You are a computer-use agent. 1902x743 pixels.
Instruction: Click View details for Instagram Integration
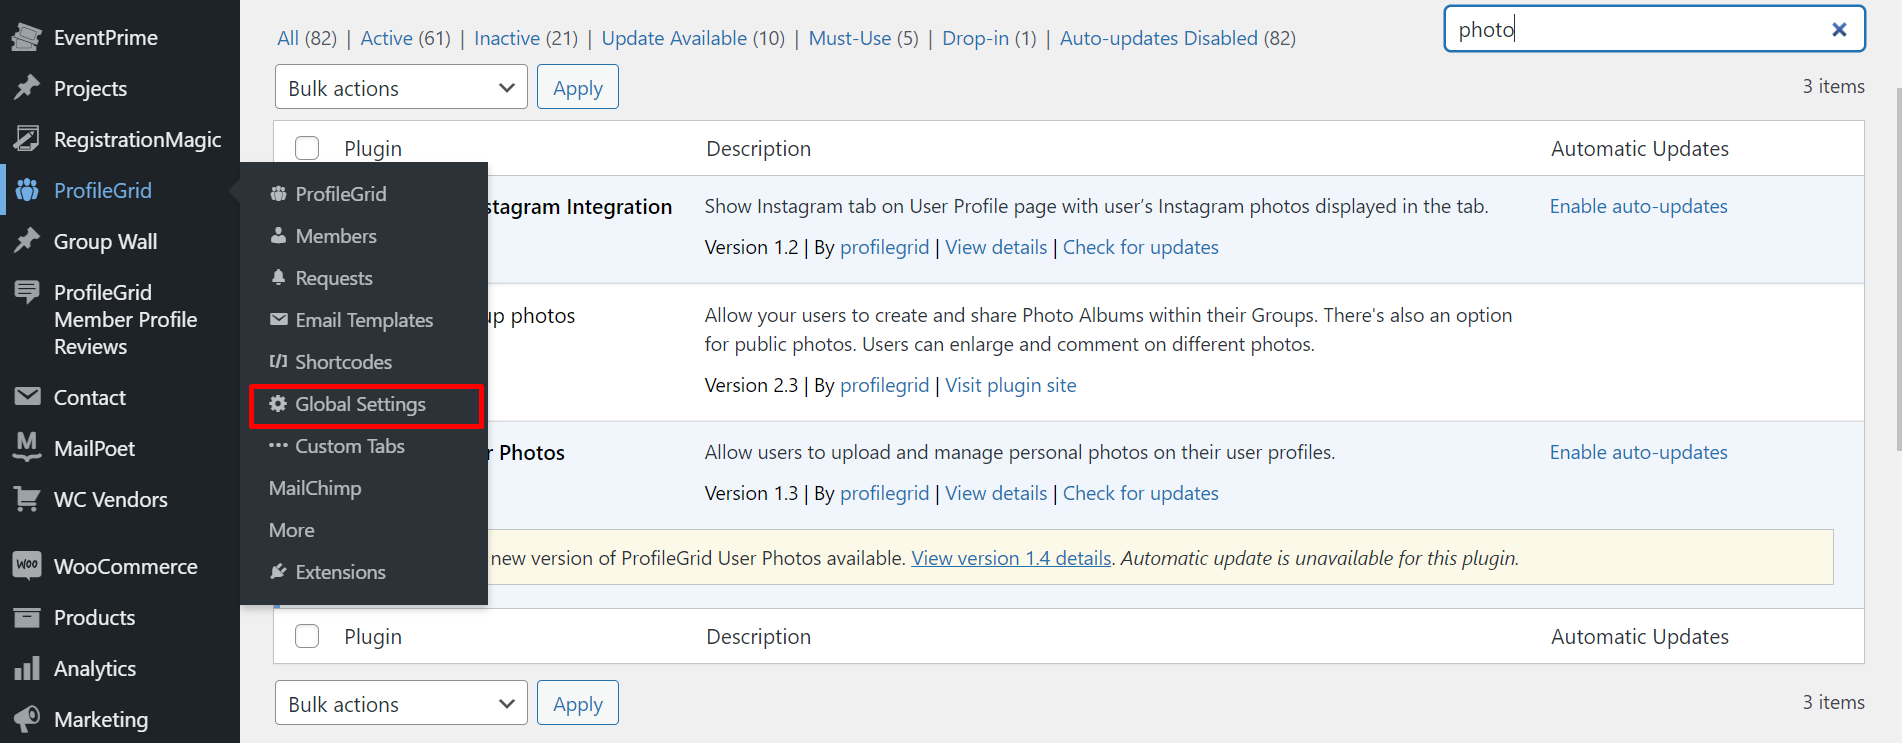(996, 247)
